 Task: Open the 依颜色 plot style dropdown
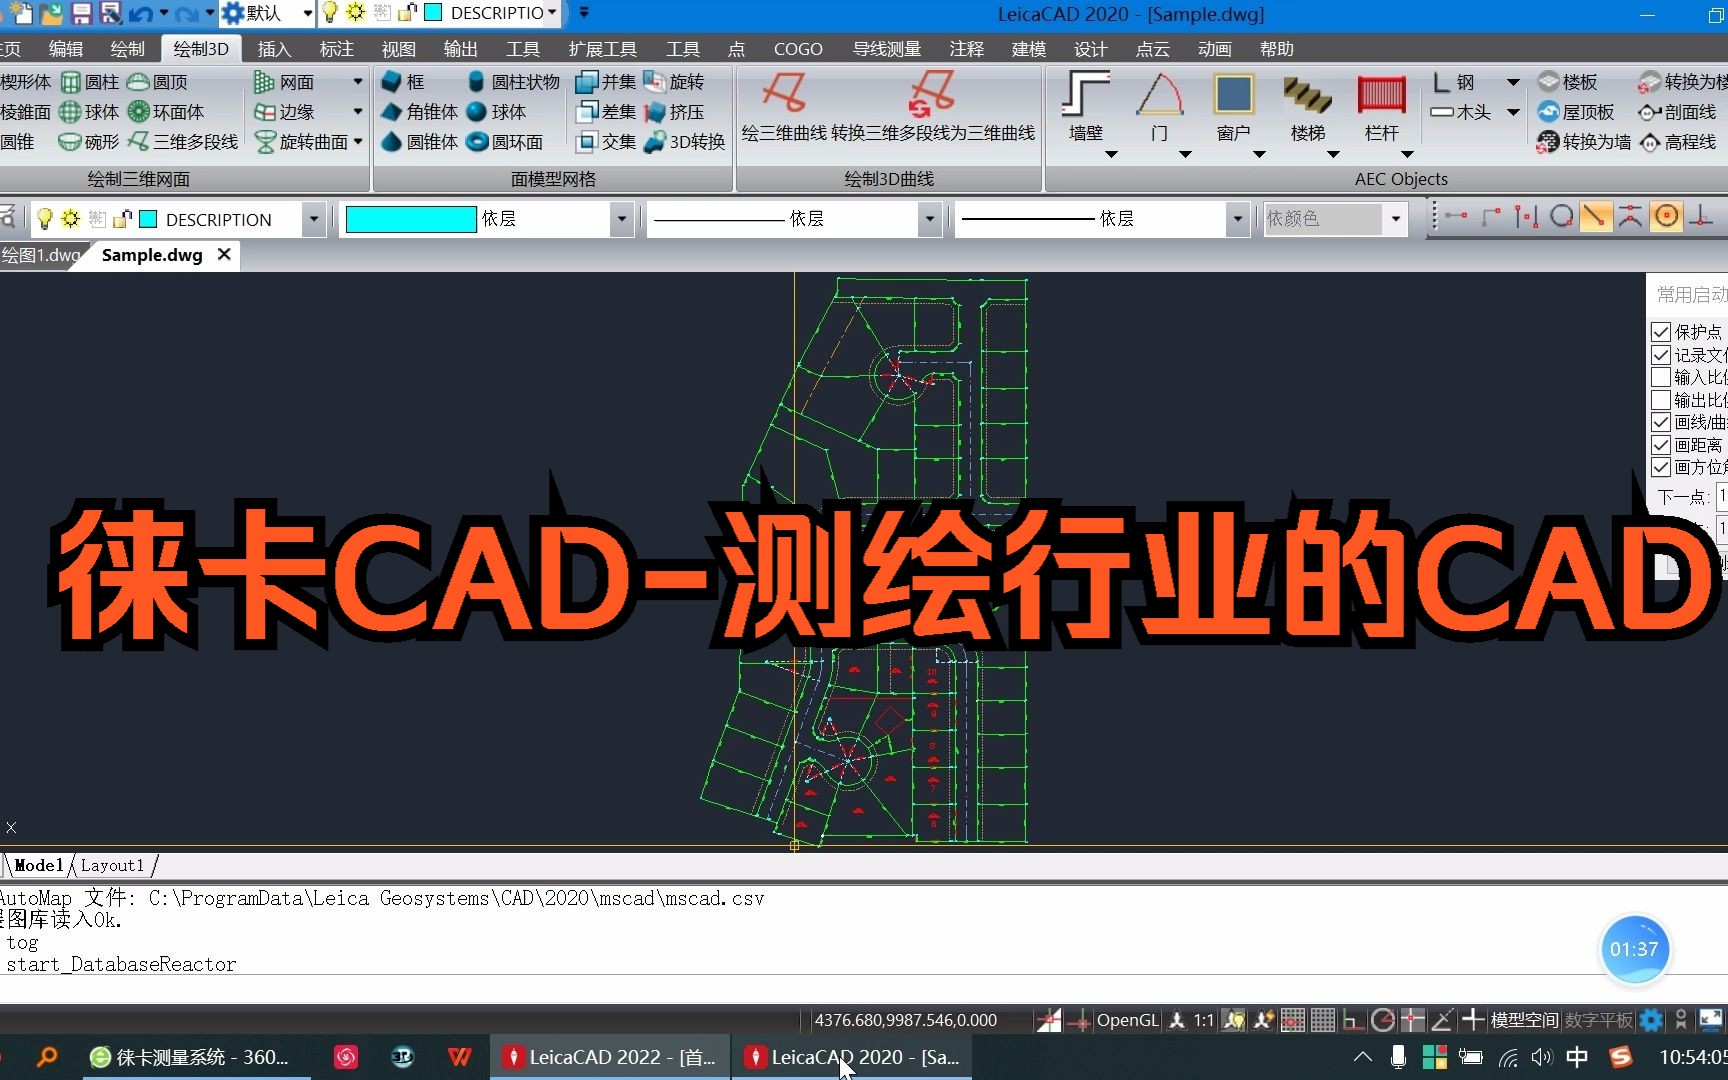click(x=1396, y=219)
